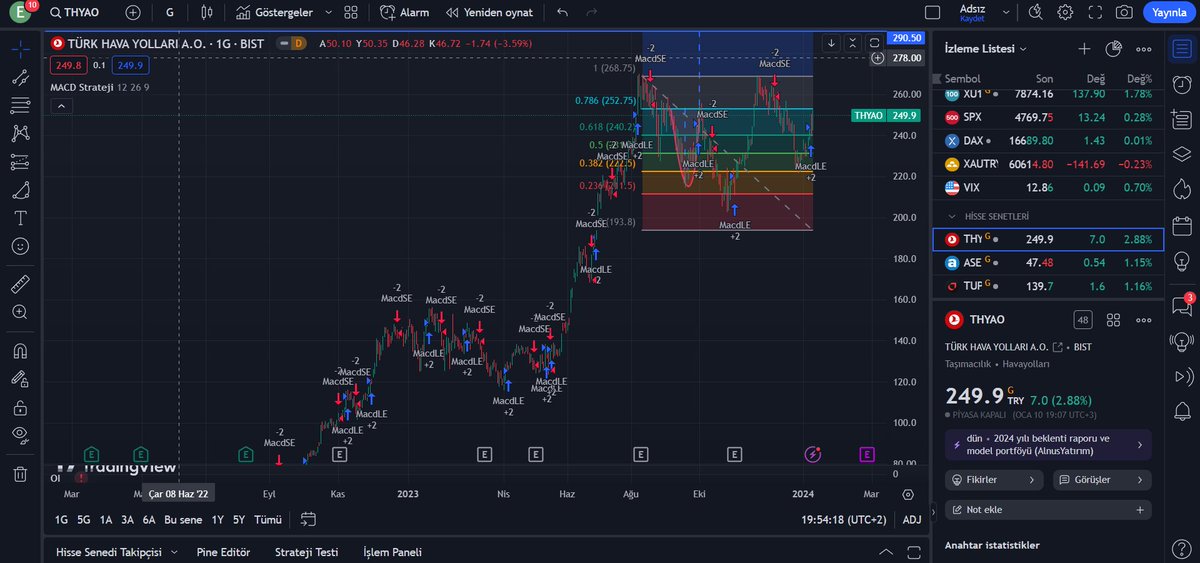Open the quick search icon
The height and width of the screenshot is (563, 1200).
point(1035,13)
